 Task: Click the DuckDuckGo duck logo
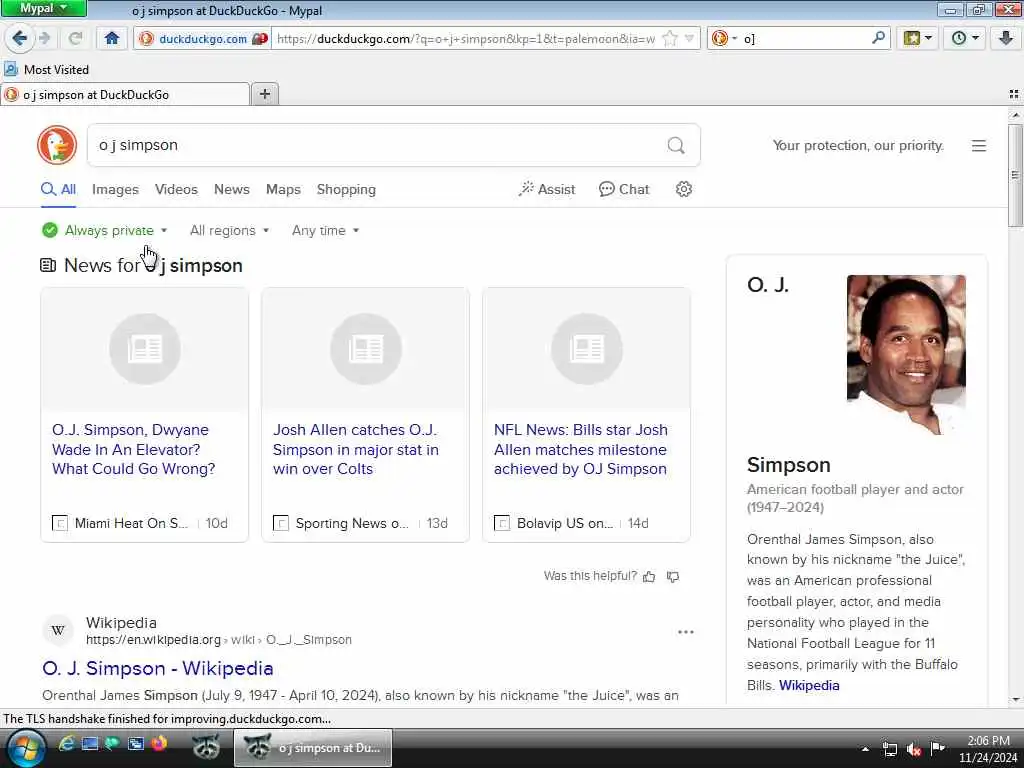[57, 145]
